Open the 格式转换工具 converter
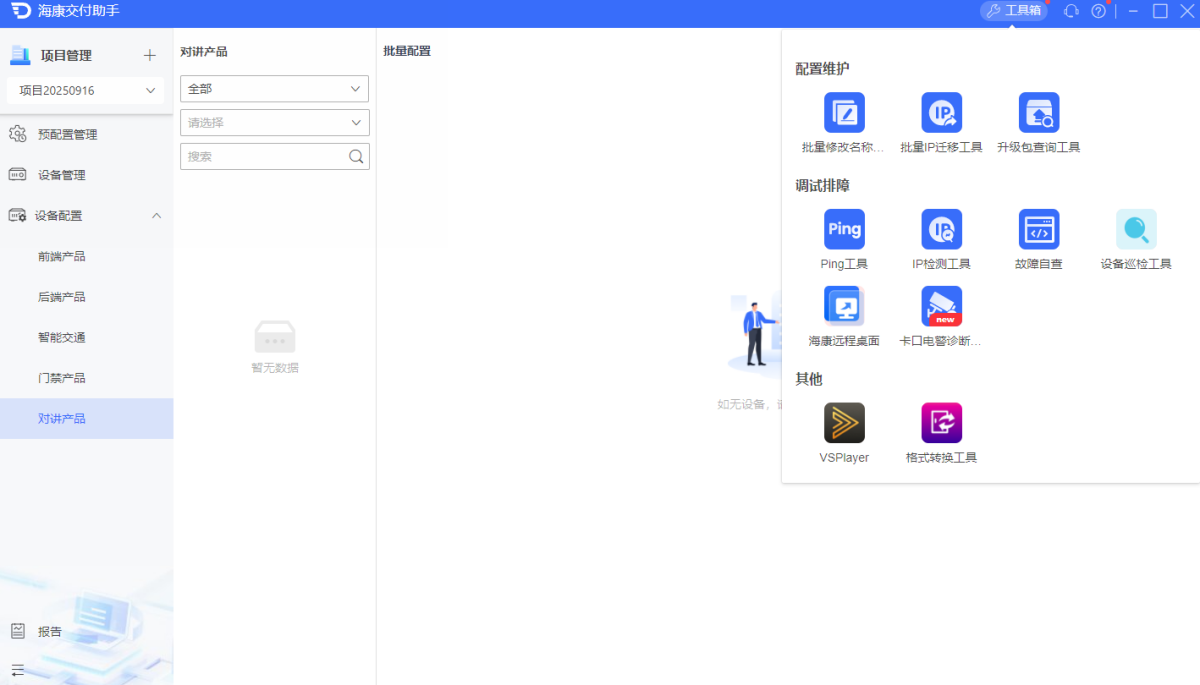 pyautogui.click(x=941, y=423)
